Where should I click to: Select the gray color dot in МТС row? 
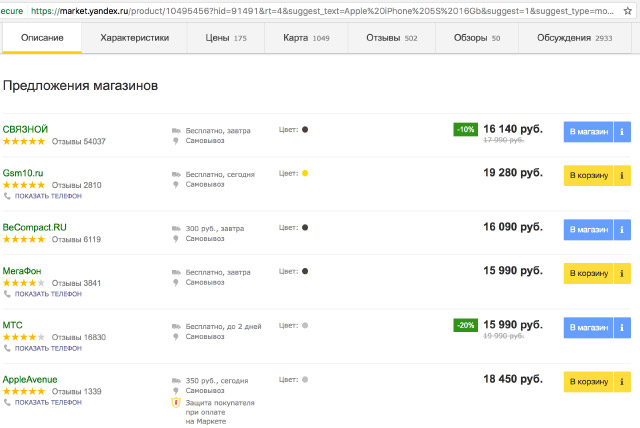pyautogui.click(x=305, y=326)
